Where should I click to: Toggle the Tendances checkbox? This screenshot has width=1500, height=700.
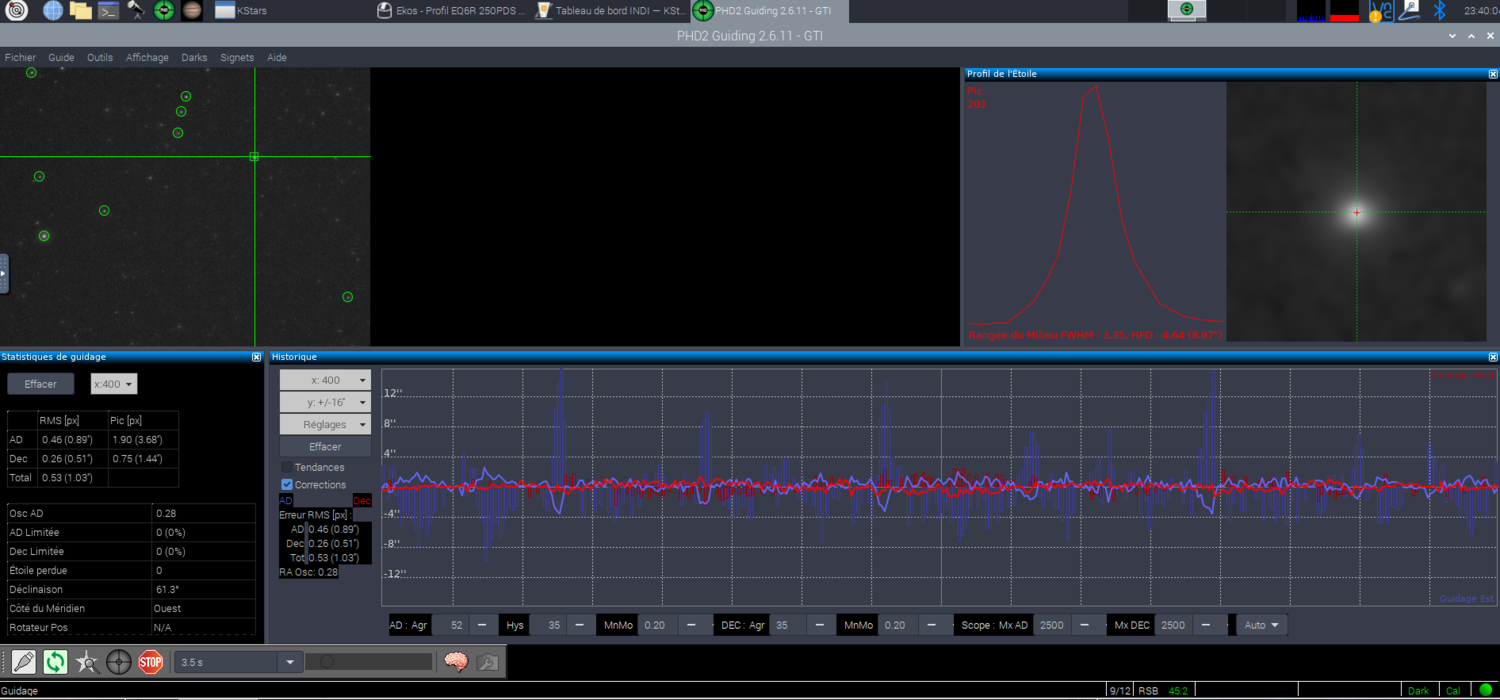coord(287,467)
